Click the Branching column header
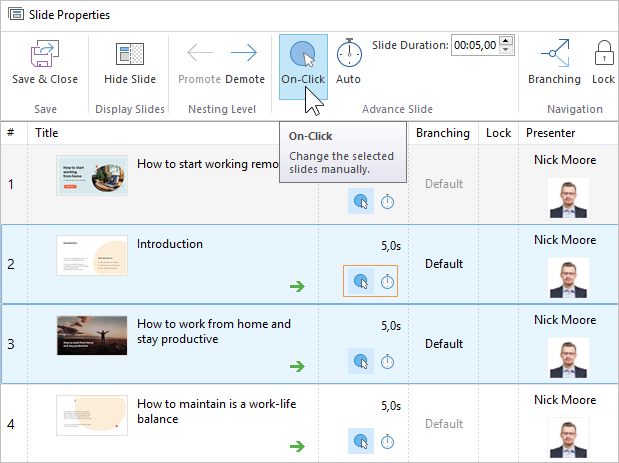This screenshot has width=619, height=463. [x=443, y=133]
